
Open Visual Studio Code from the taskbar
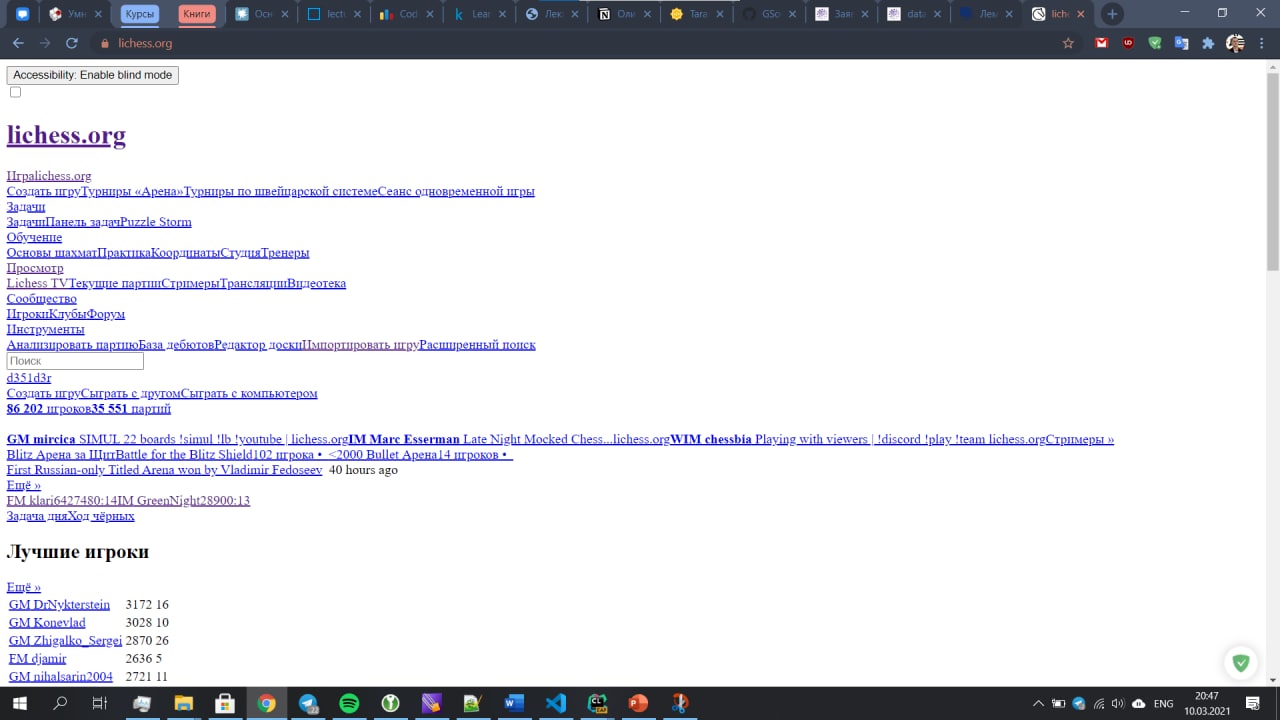click(x=556, y=703)
